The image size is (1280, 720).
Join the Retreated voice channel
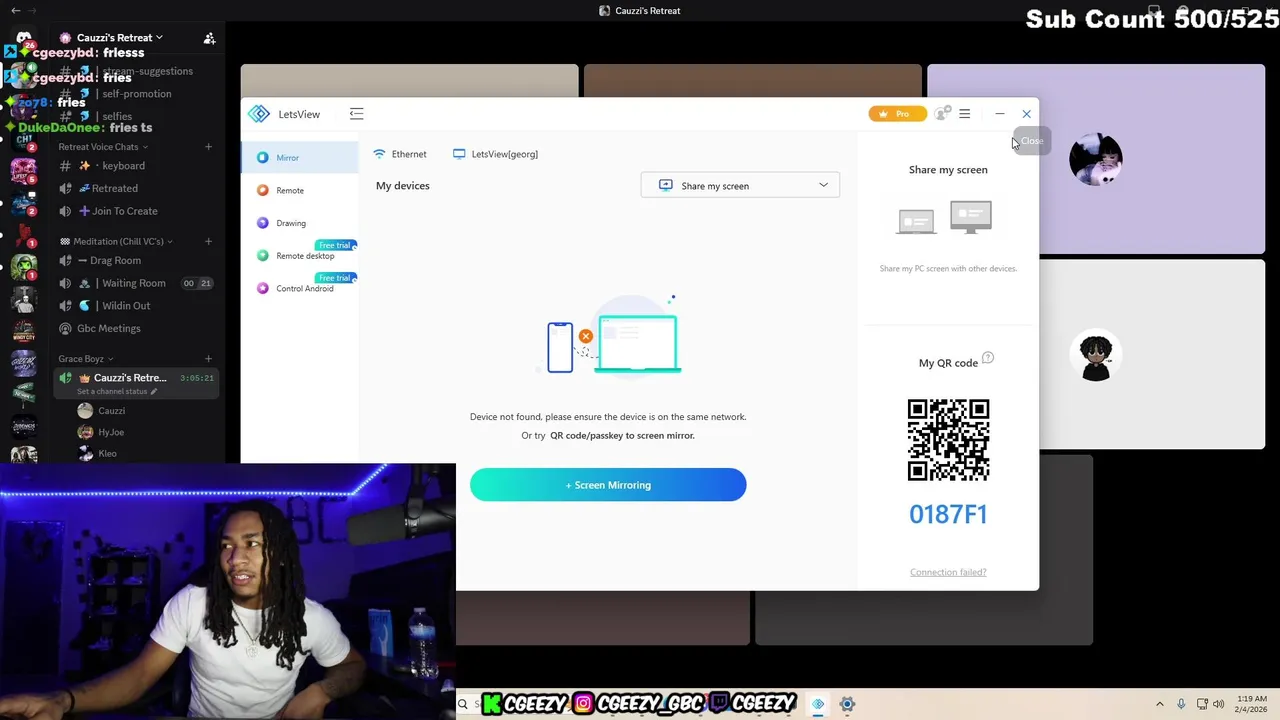[x=135, y=188]
